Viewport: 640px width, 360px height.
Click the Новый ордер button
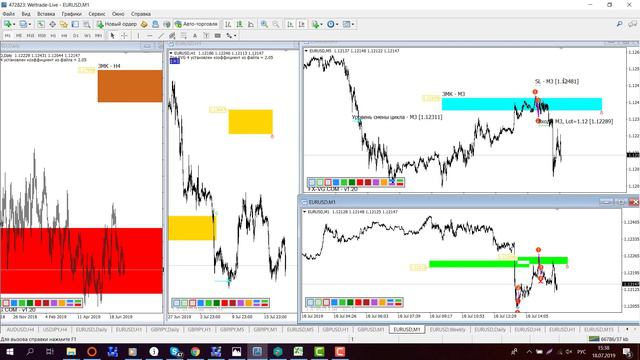click(x=117, y=24)
